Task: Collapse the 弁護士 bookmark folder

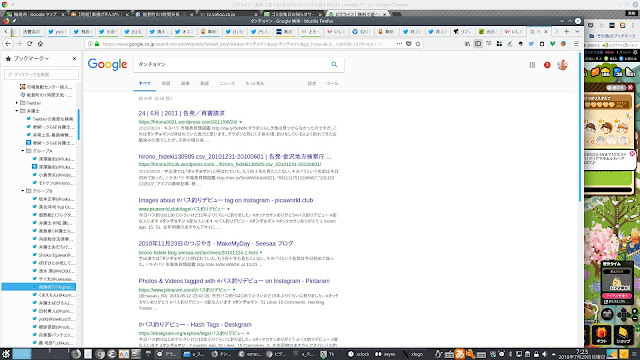Action: pos(17,111)
